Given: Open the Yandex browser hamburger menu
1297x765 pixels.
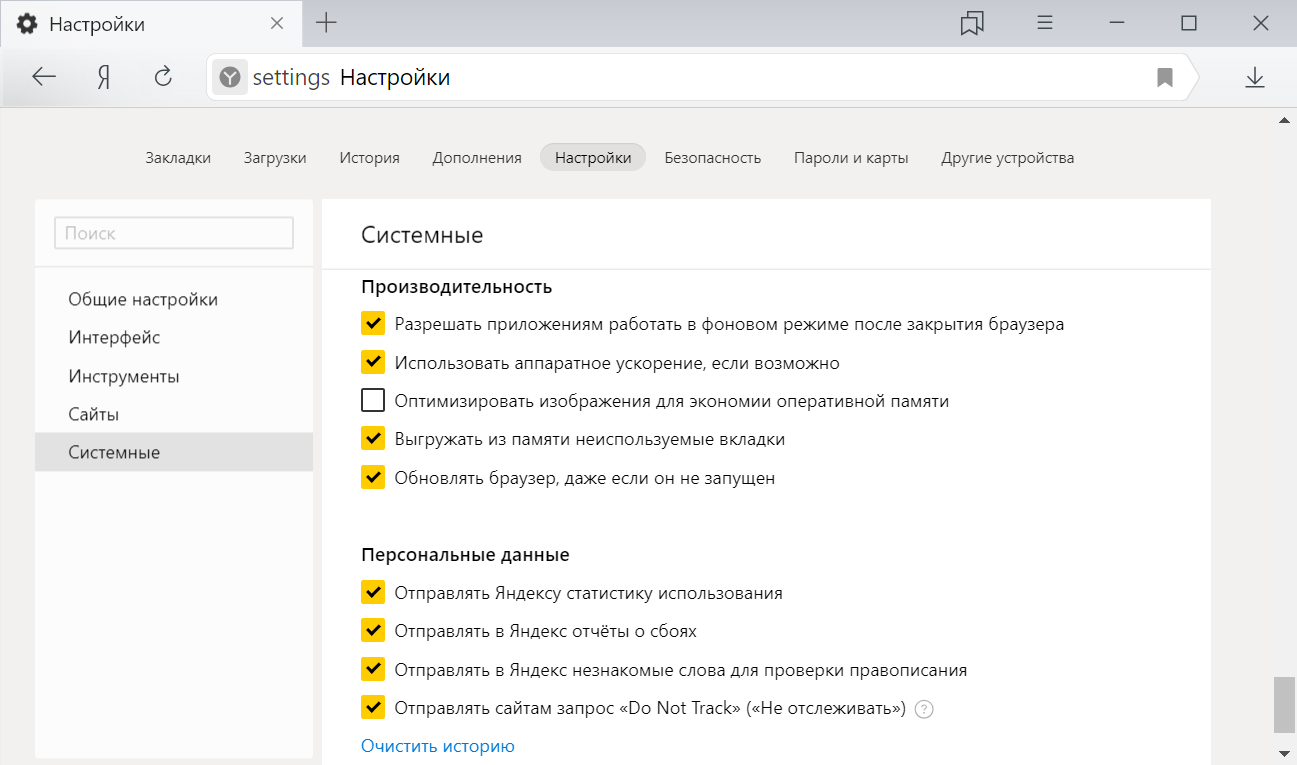Looking at the screenshot, I should pos(1045,23).
